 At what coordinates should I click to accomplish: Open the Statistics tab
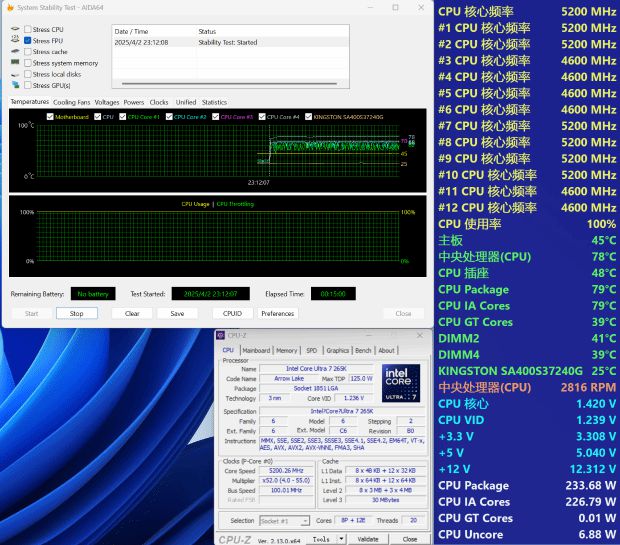(214, 102)
